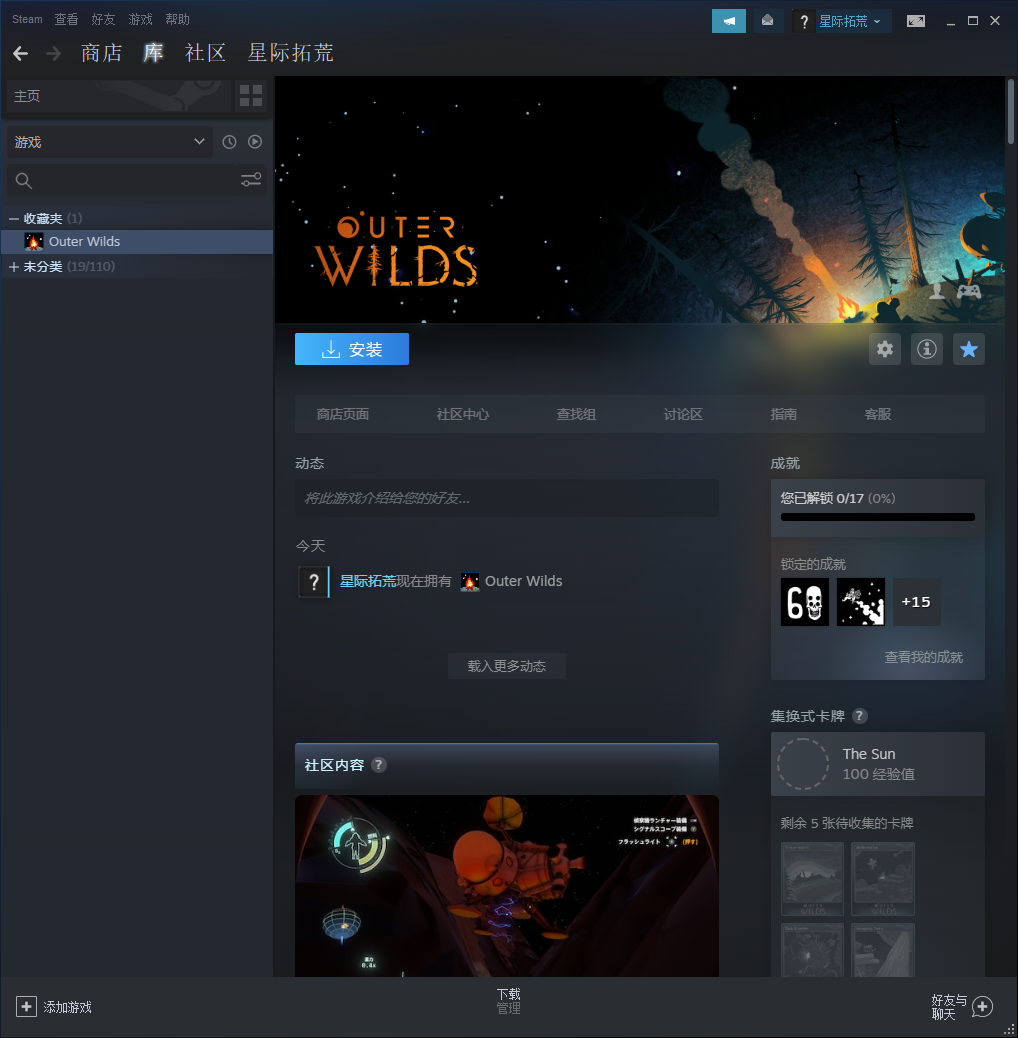
Task: Go to the 社区 tab
Action: [206, 53]
